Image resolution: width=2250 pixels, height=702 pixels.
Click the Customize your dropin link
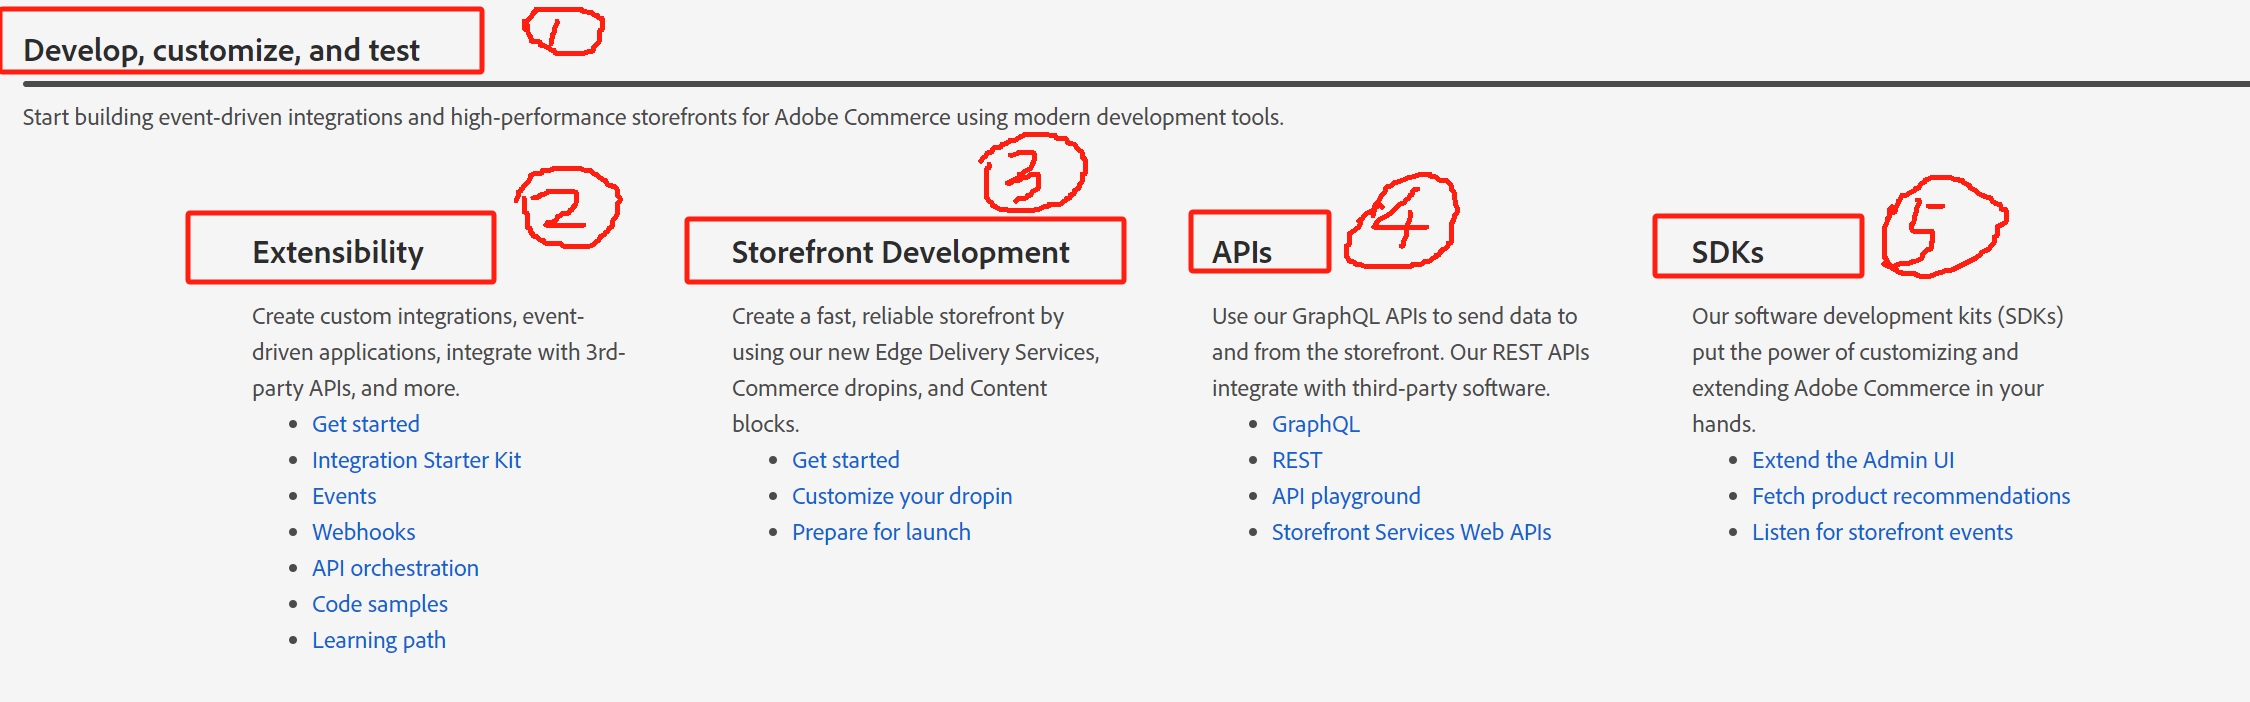(901, 496)
